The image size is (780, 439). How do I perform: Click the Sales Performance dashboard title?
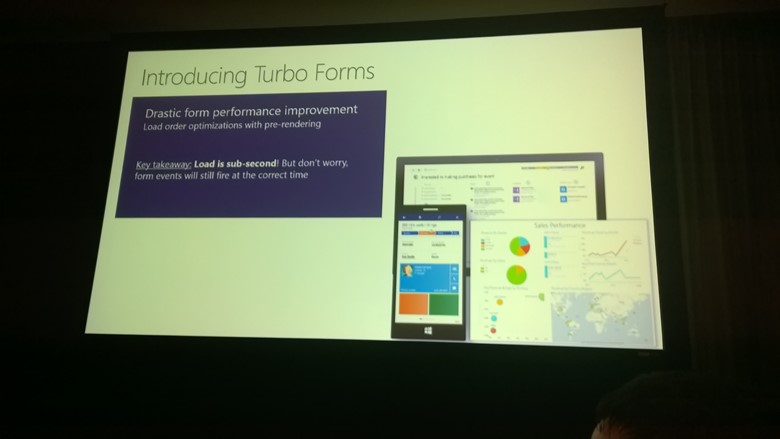[x=560, y=225]
